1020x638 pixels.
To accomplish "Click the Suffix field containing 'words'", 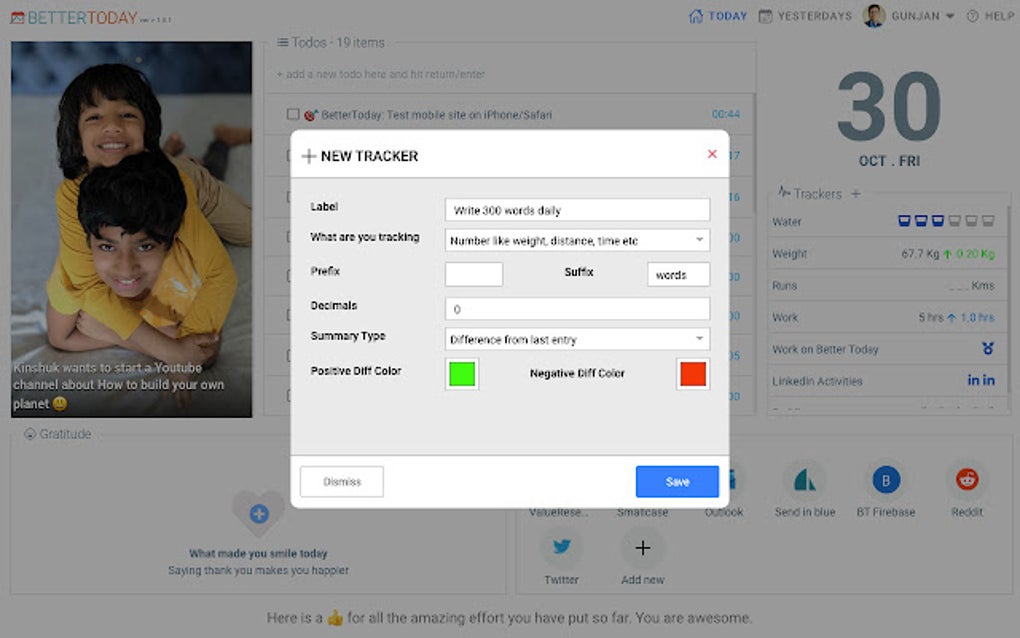I will coord(678,274).
